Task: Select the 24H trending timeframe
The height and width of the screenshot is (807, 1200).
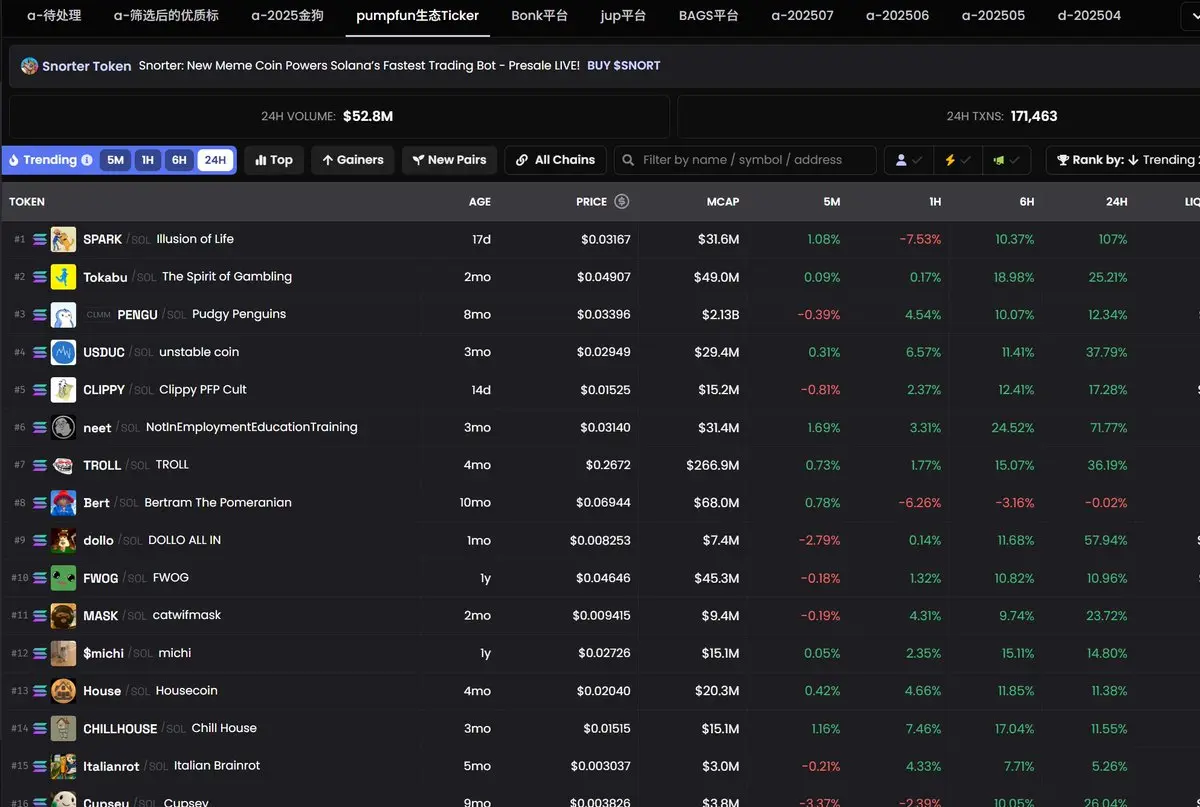Action: [215, 160]
